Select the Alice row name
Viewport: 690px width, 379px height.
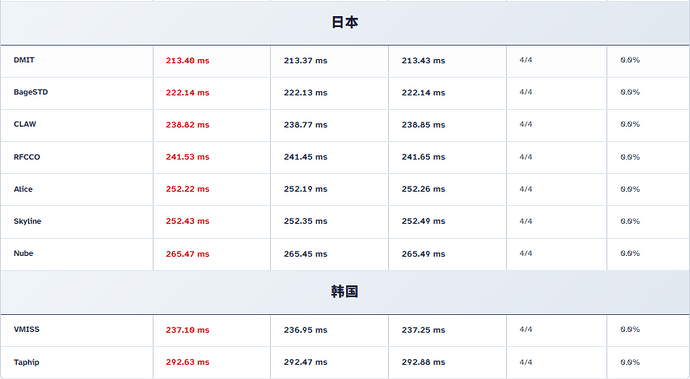click(23, 189)
